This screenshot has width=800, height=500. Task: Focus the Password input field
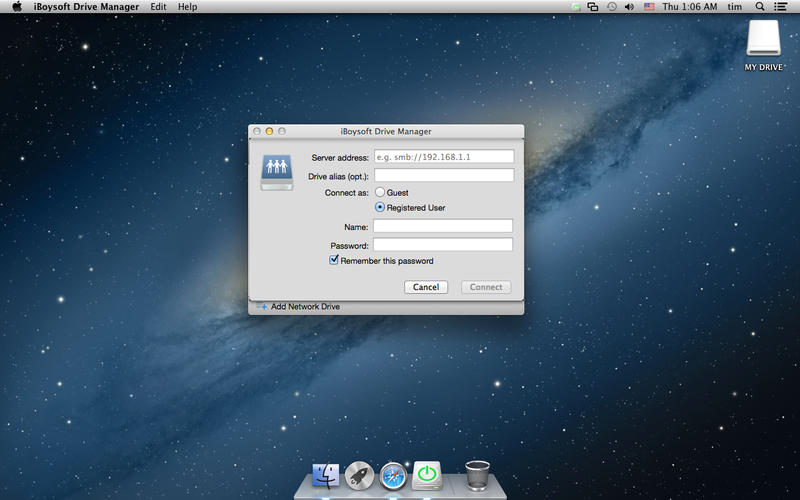coord(443,244)
